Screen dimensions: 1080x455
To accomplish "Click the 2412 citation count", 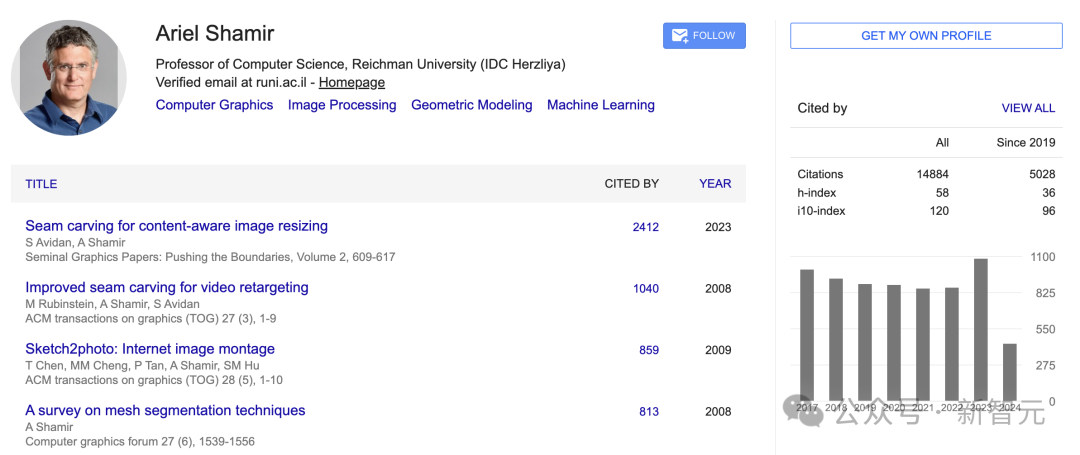I will coord(646,227).
